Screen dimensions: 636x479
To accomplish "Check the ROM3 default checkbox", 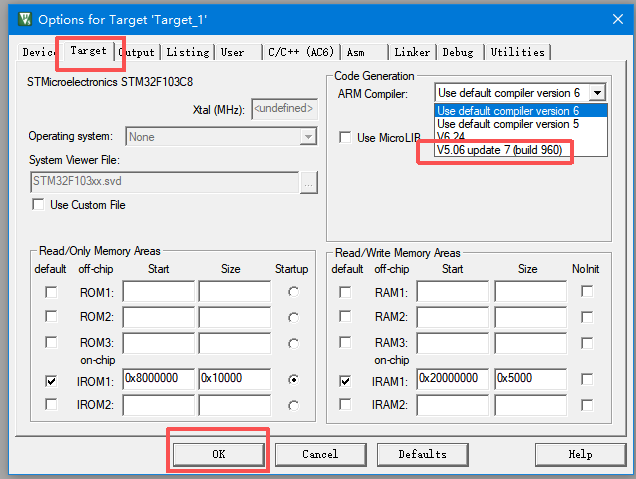I will (x=51, y=342).
